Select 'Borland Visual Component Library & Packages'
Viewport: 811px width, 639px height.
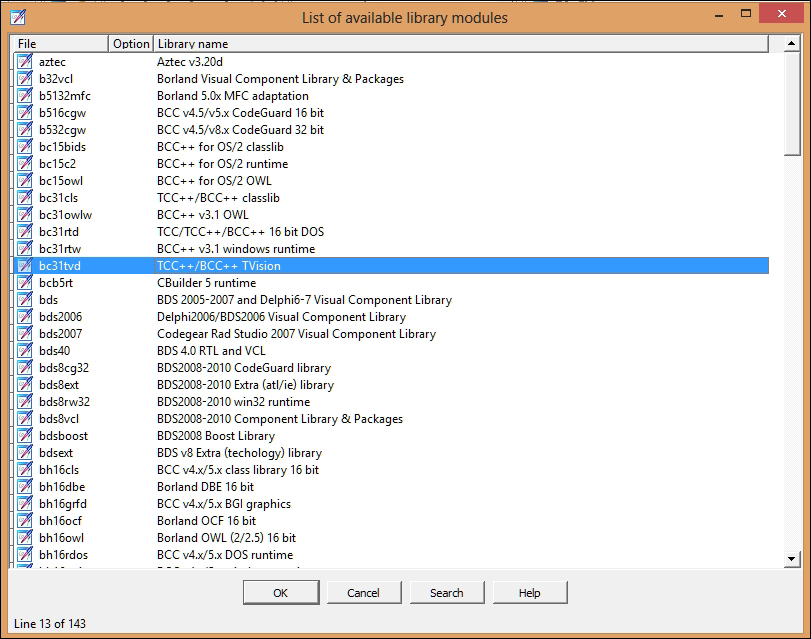280,79
